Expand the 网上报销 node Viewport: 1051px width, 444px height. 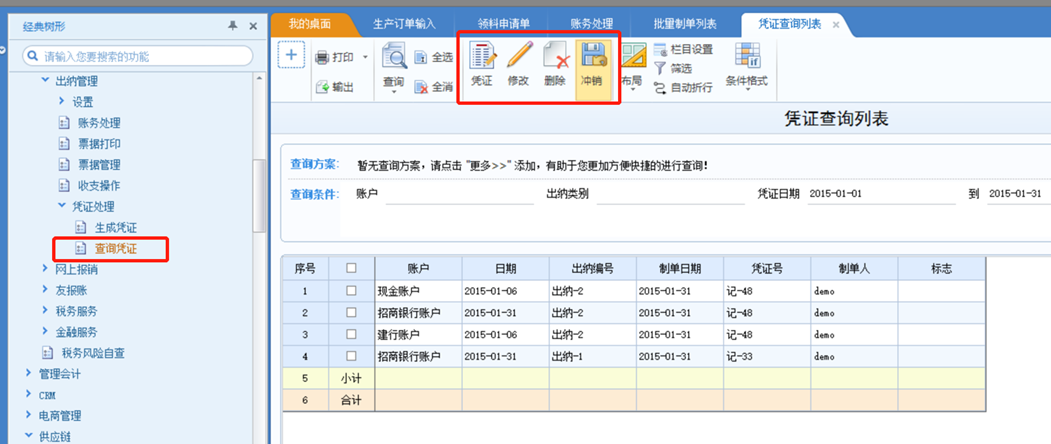point(45,269)
